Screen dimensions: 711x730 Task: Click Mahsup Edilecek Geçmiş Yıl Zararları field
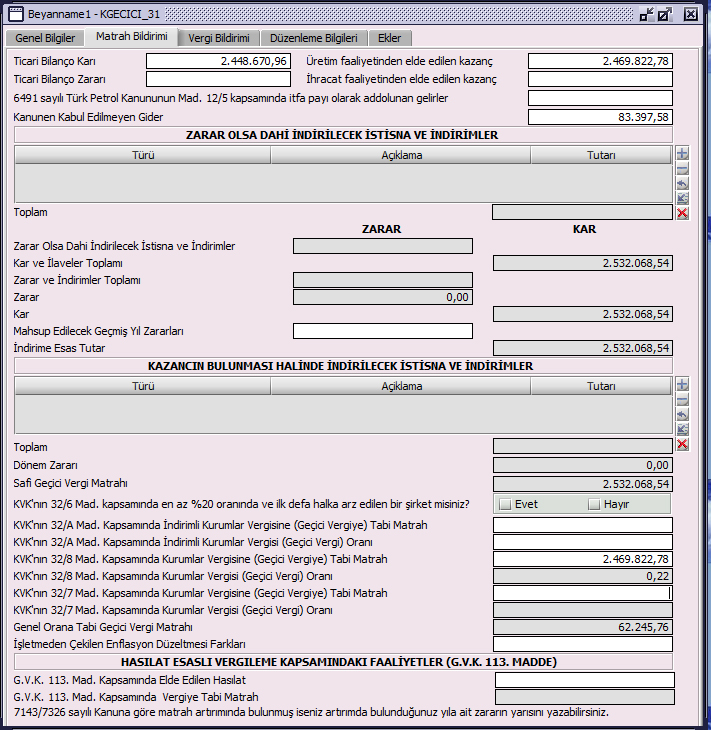pos(383,331)
